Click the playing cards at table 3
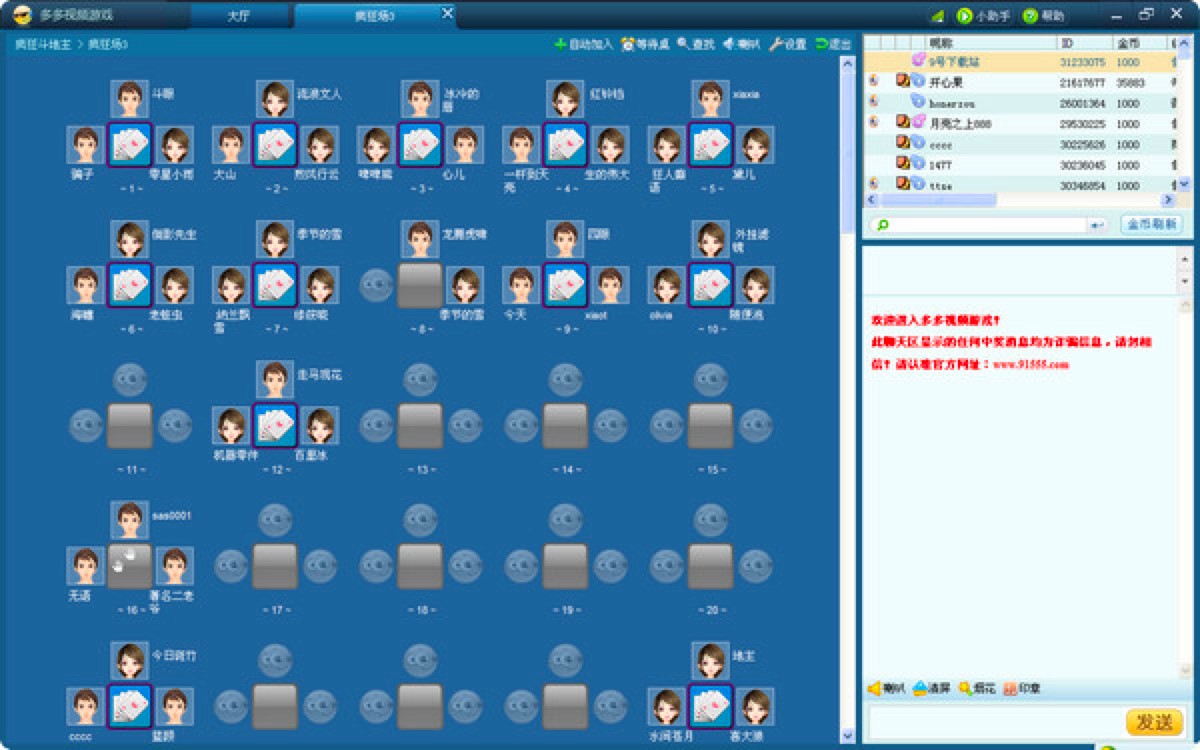1200x750 pixels. 420,145
